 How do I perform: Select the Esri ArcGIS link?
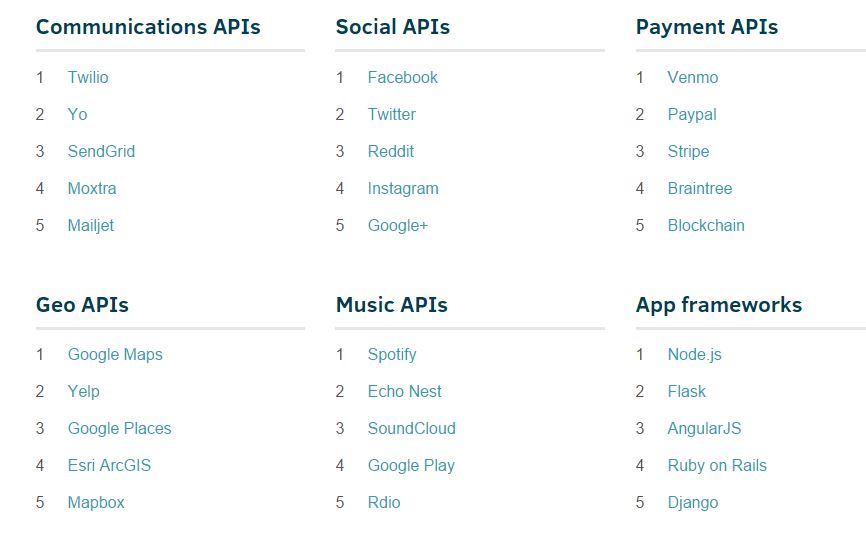coord(109,465)
